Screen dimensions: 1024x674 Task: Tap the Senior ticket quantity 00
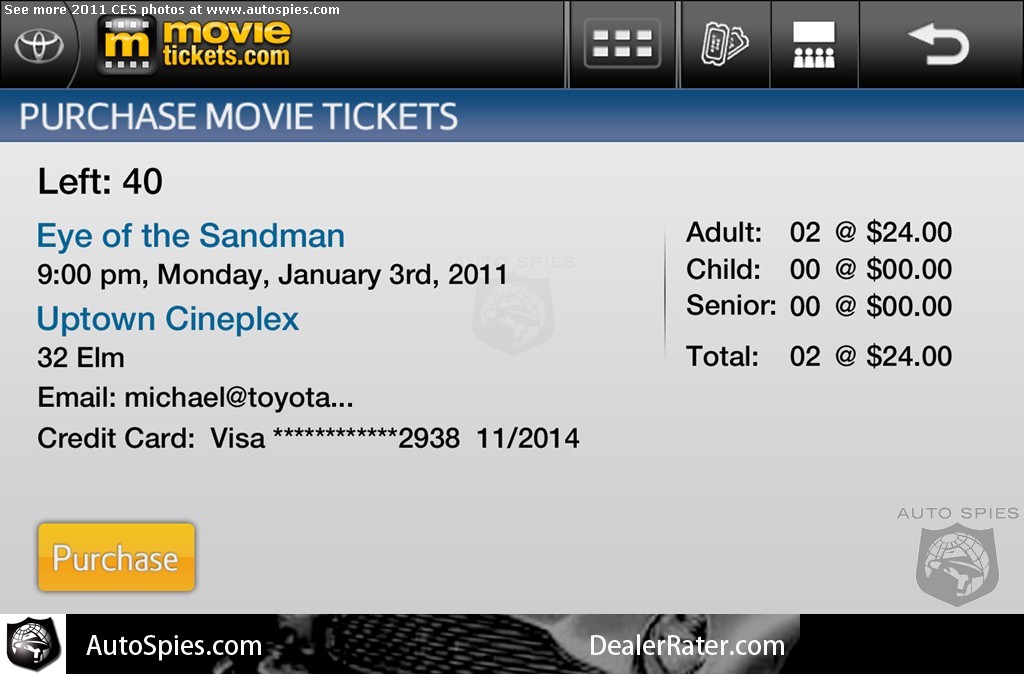click(x=805, y=306)
